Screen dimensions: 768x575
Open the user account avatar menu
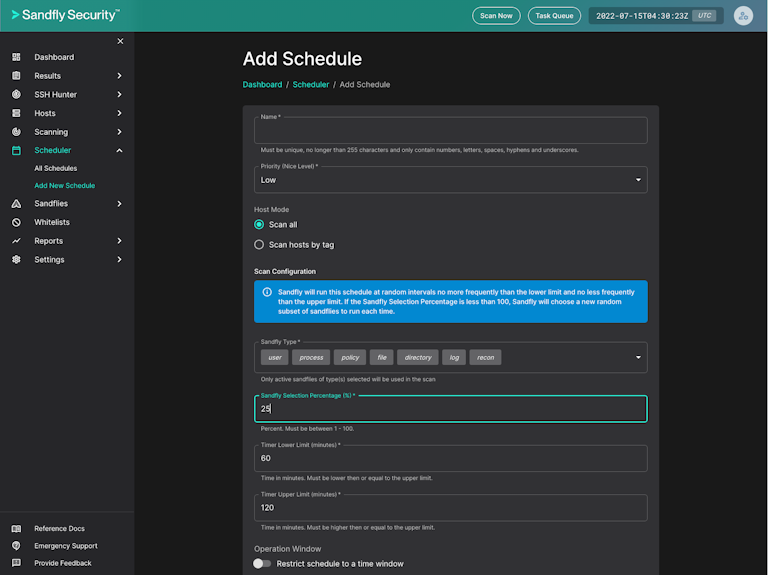(x=743, y=16)
